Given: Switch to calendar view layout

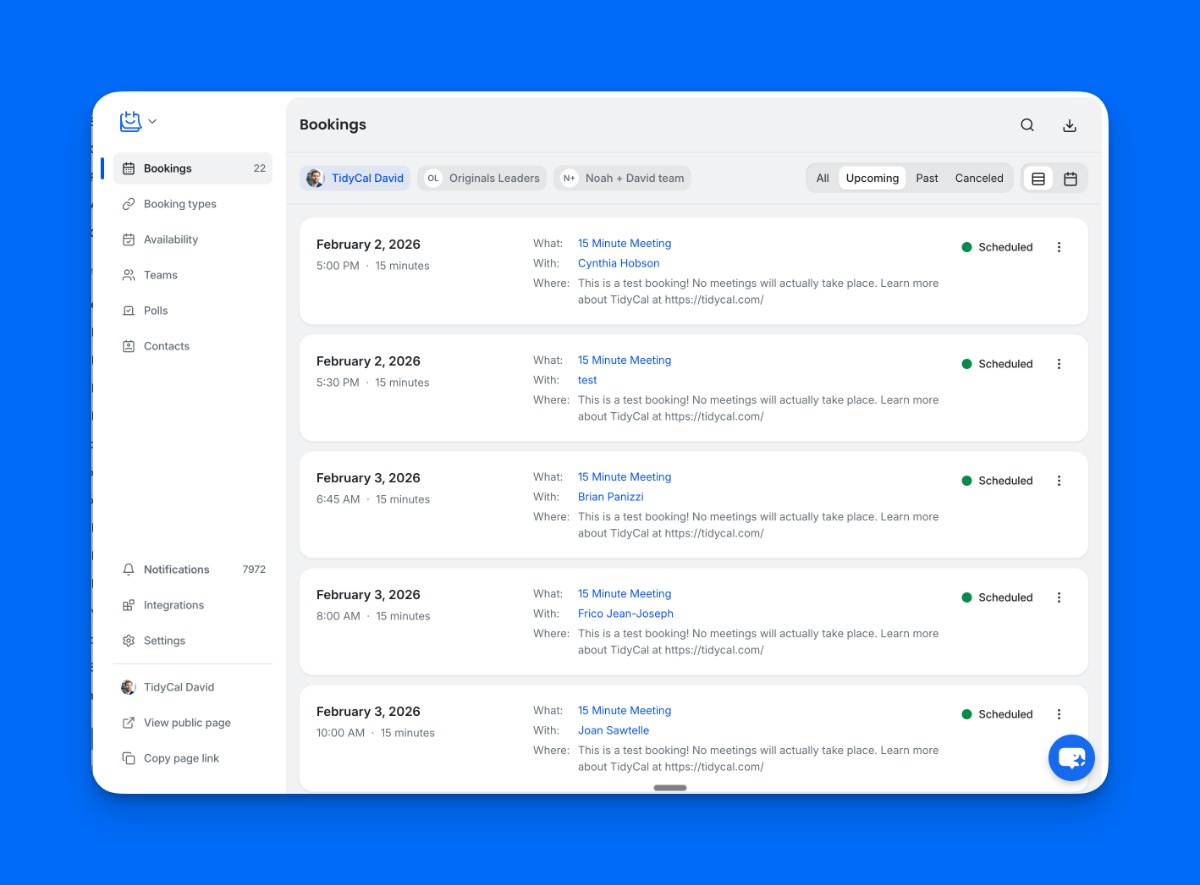Looking at the screenshot, I should 1070,179.
